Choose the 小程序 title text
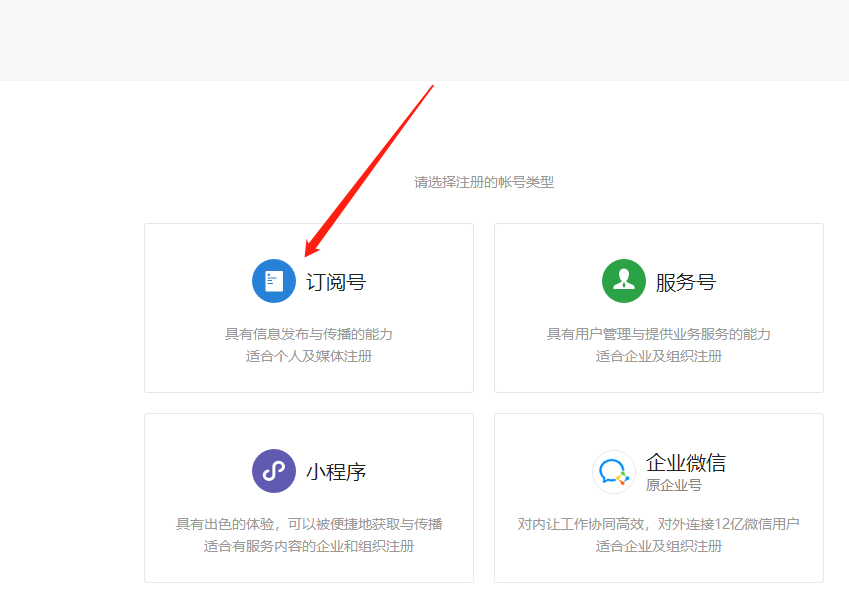Image resolution: width=849 pixels, height=603 pixels. pos(336,472)
